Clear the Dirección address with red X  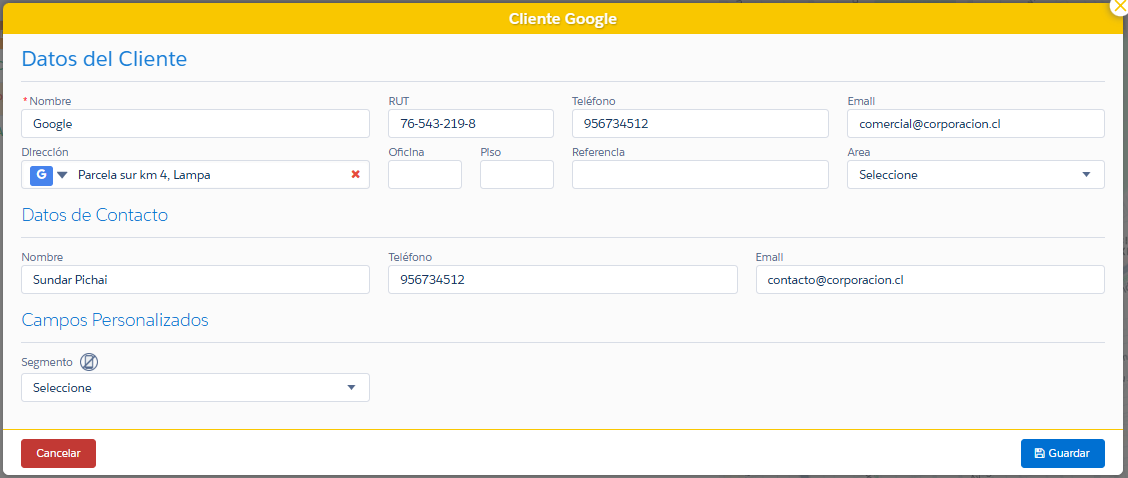(355, 174)
